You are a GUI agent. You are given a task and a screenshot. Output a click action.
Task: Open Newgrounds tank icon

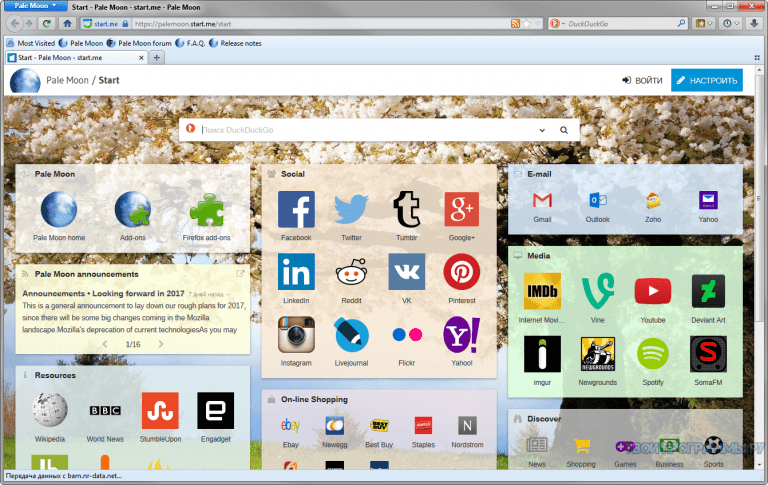[598, 354]
